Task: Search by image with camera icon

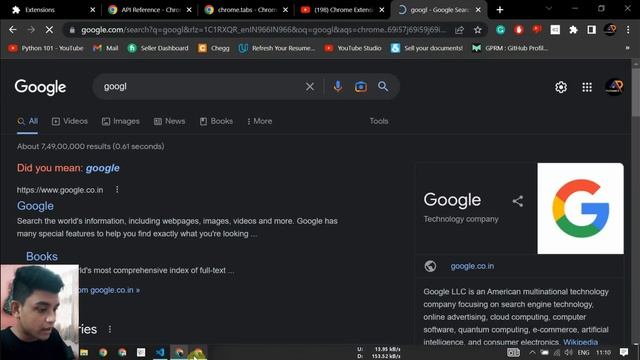Action: coord(360,87)
